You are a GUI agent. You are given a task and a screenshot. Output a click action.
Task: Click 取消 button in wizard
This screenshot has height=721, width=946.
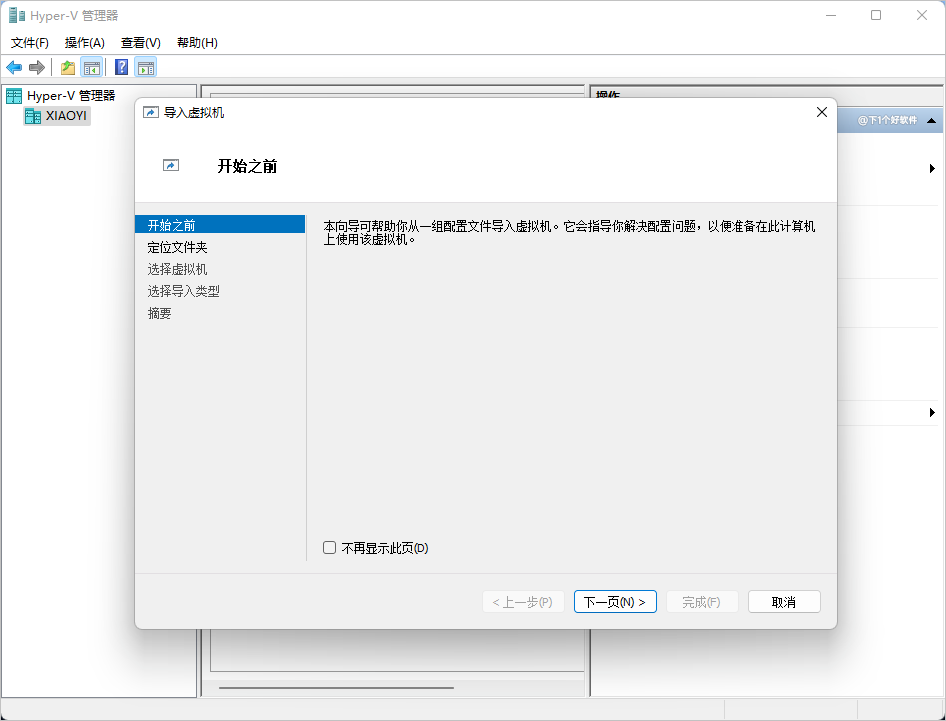pos(784,602)
